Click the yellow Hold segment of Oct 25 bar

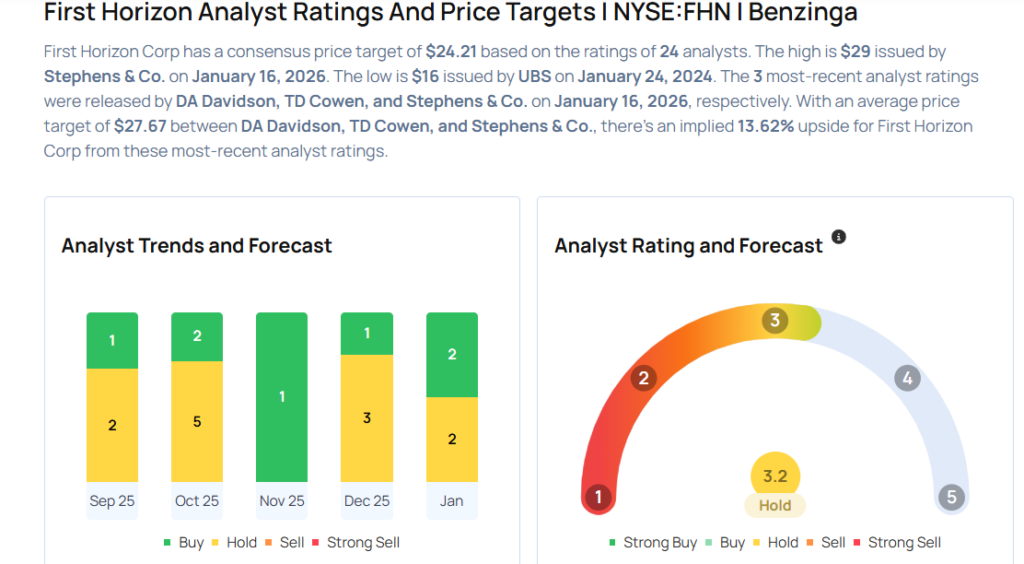[x=197, y=421]
